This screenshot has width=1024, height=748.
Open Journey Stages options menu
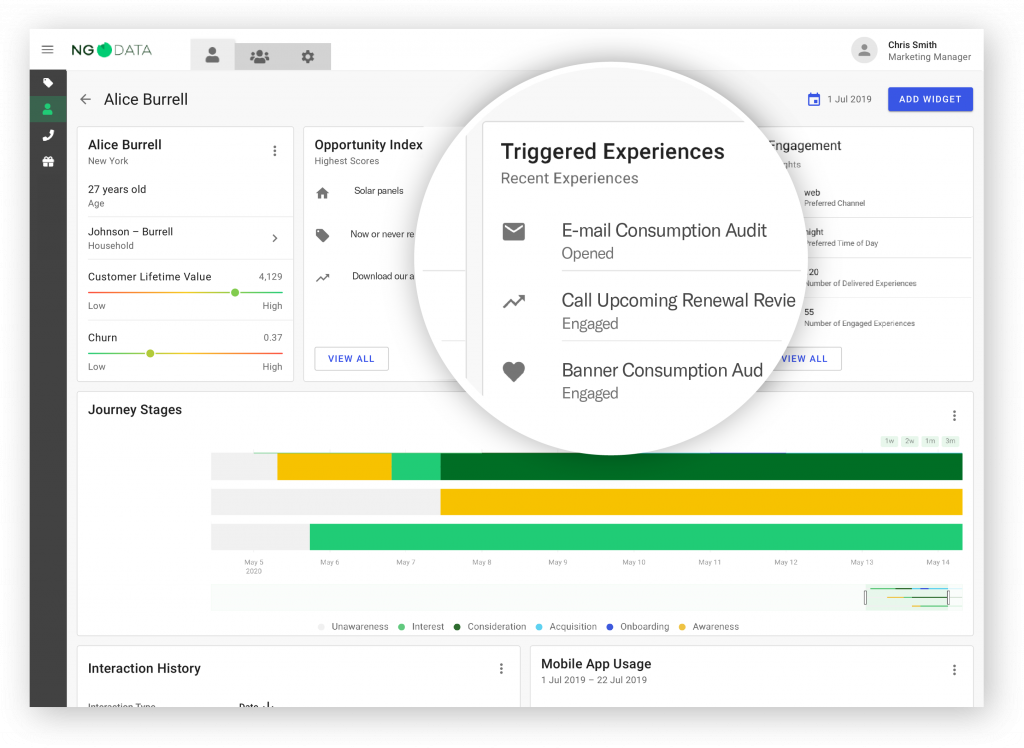pos(954,415)
